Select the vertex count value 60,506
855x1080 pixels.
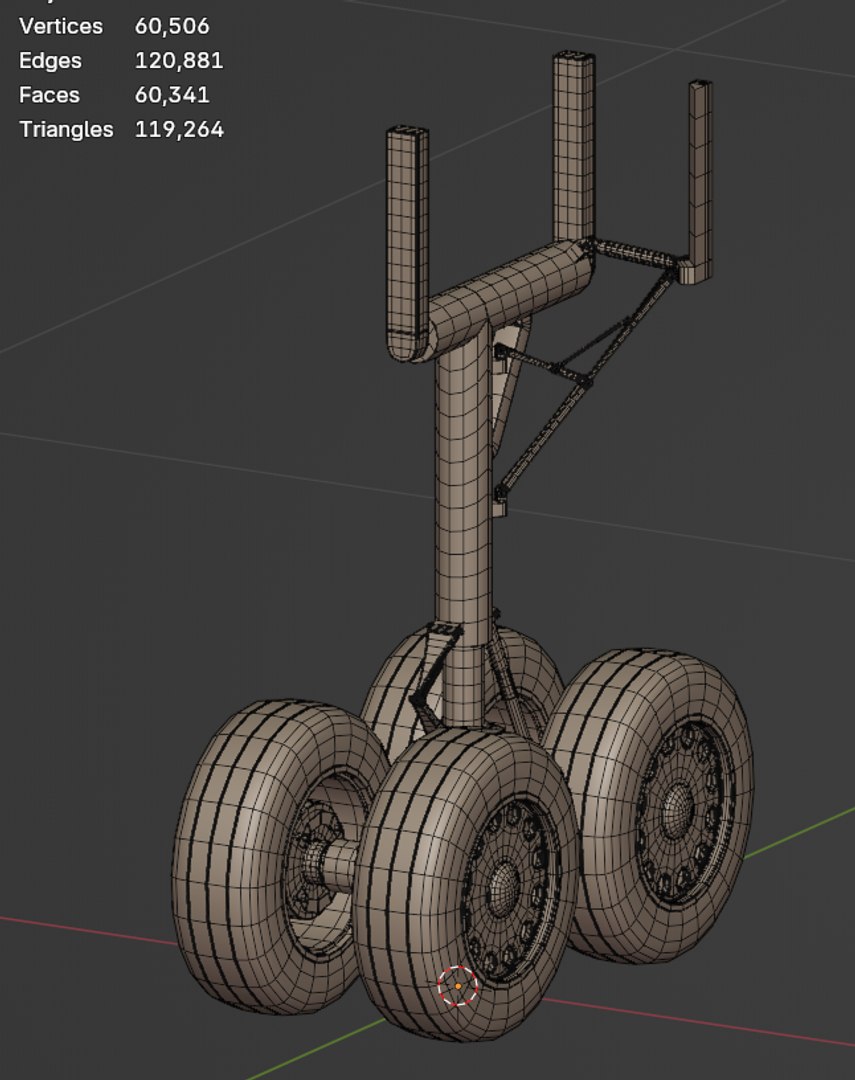[172, 26]
